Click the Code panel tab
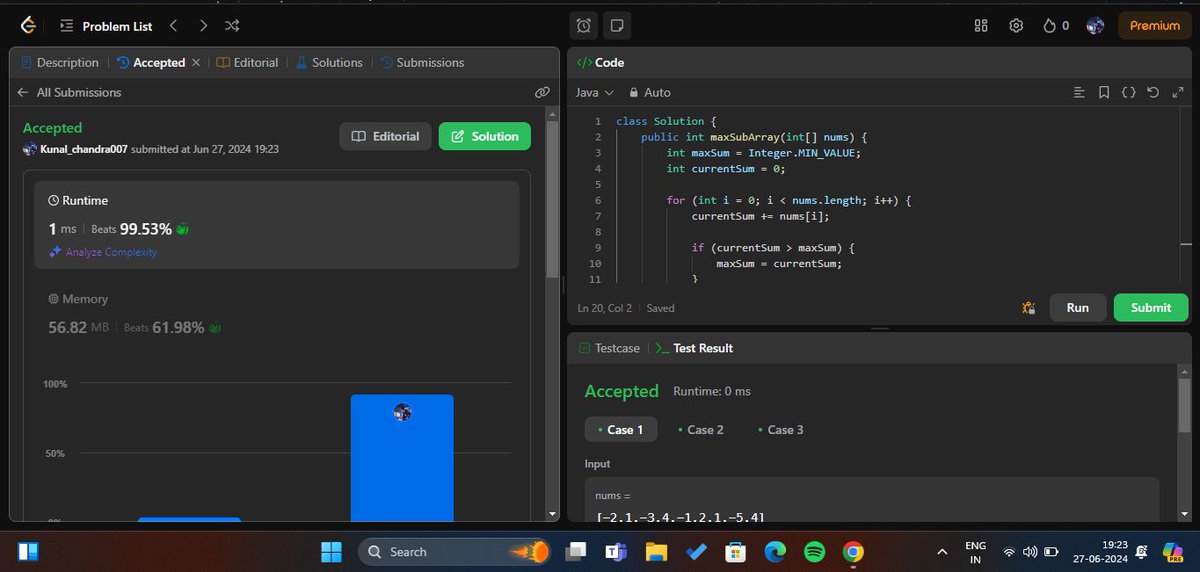This screenshot has width=1200, height=572. (x=600, y=62)
